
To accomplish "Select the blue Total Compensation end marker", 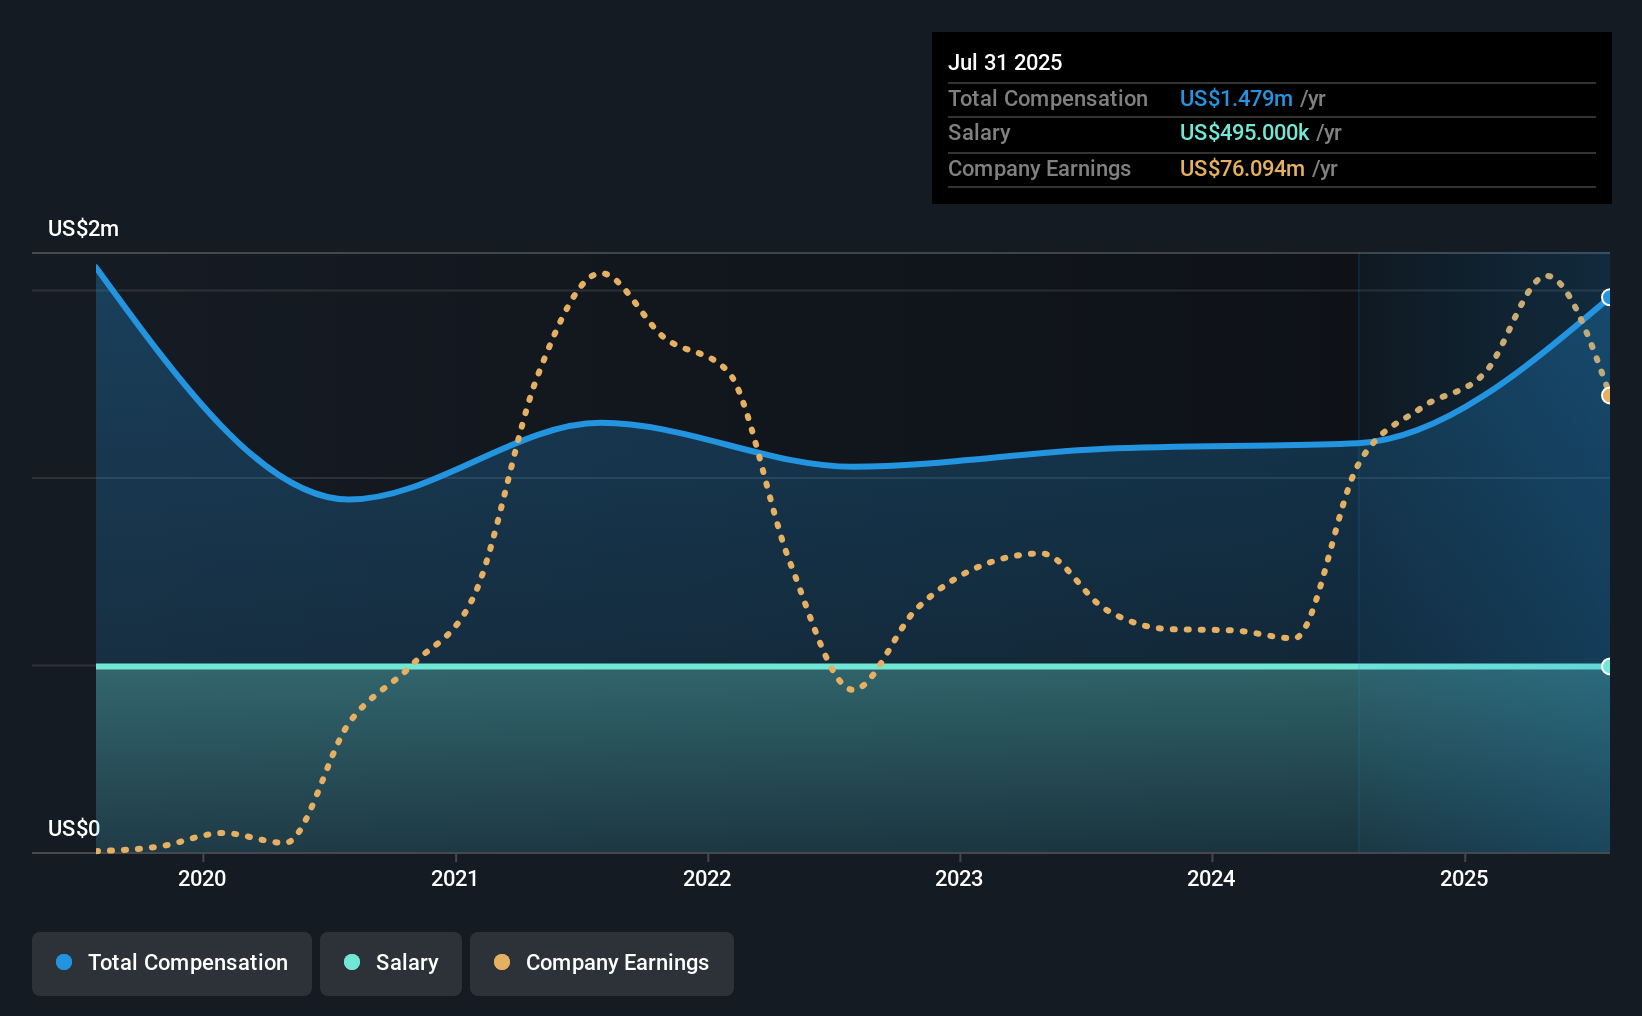I will coord(1608,297).
